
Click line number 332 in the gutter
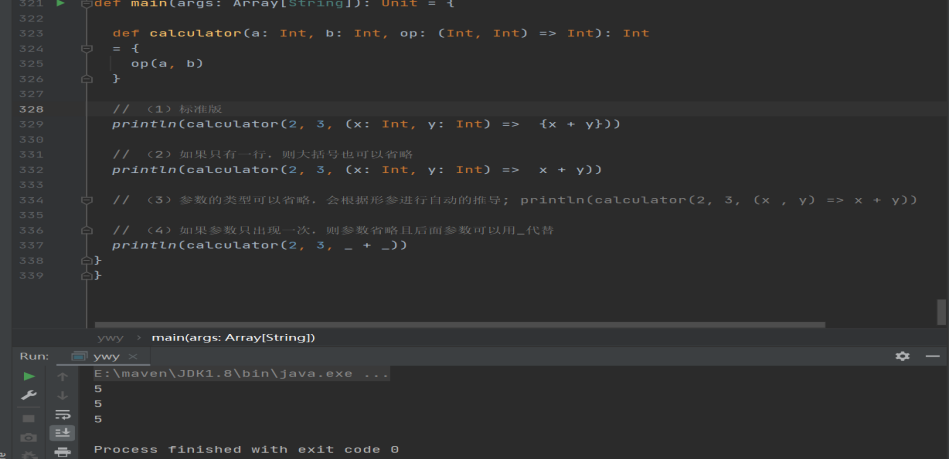(x=32, y=170)
